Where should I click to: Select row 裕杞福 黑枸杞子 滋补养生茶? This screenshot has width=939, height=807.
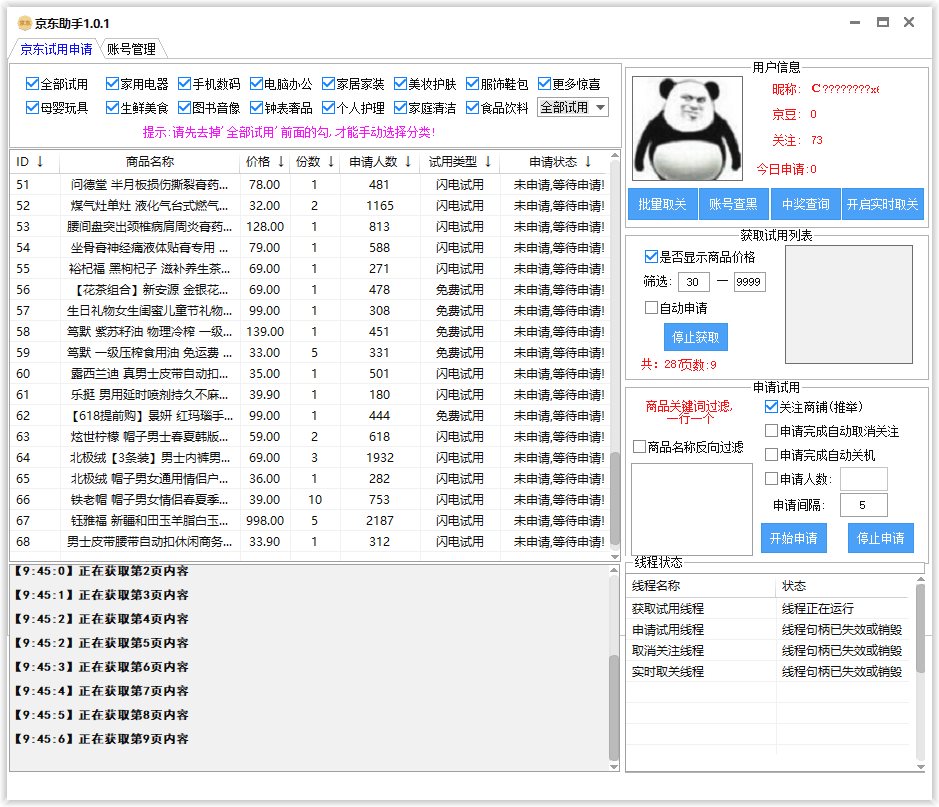pyautogui.click(x=310, y=268)
